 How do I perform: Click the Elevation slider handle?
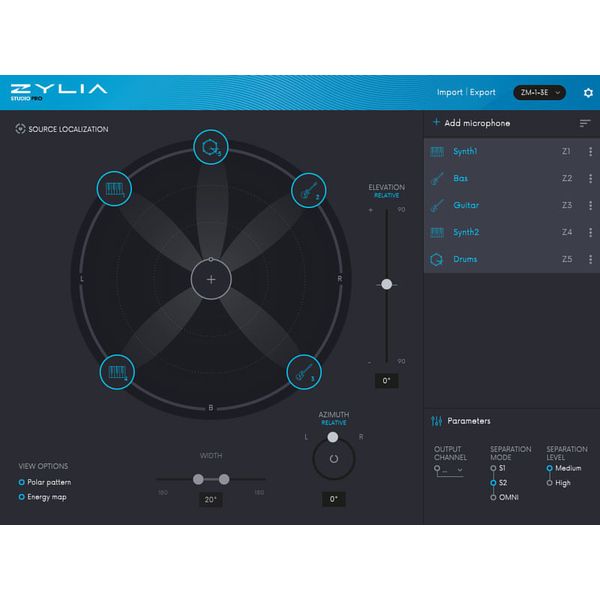pos(386,284)
